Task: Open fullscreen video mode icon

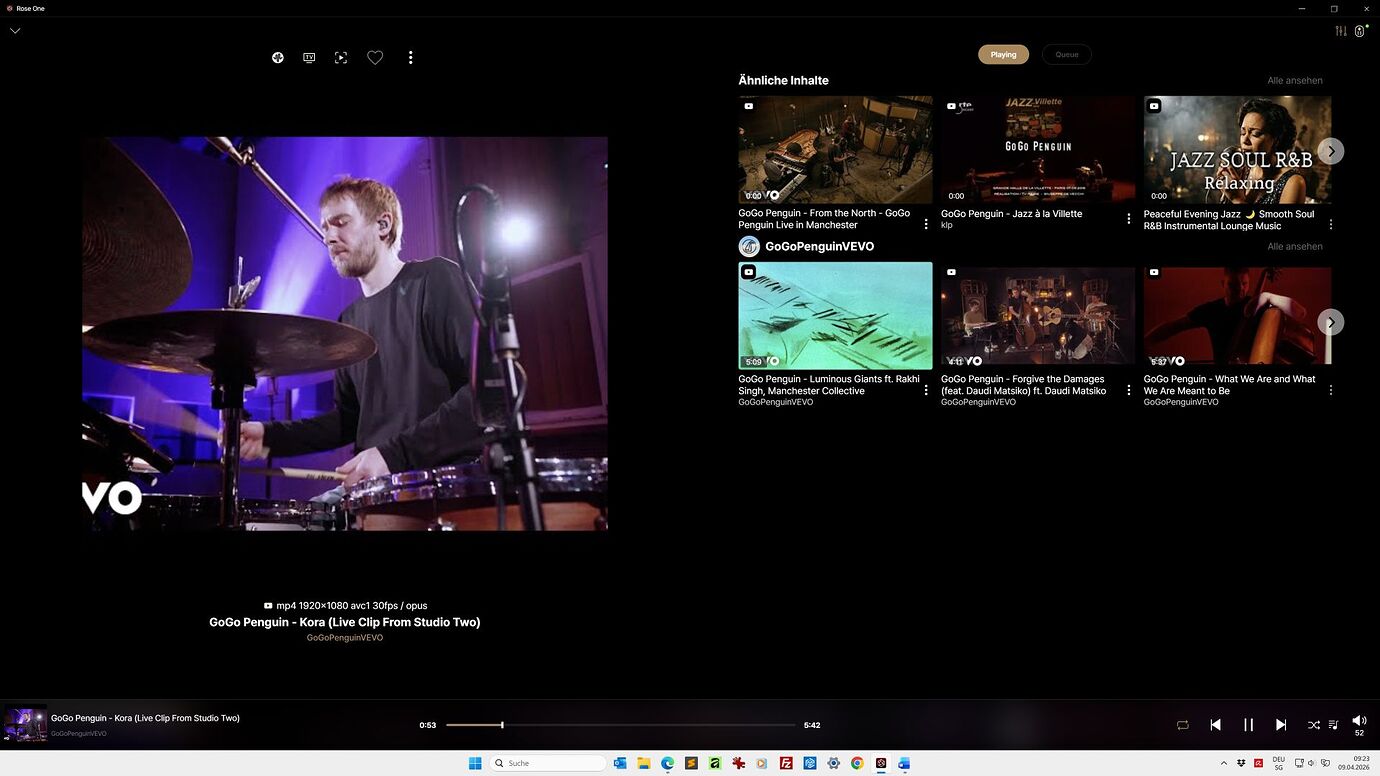Action: point(341,58)
